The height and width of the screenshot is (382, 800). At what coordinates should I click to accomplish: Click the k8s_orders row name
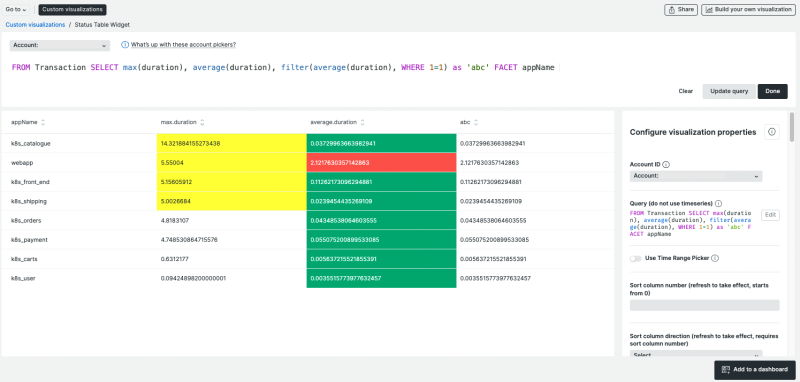27,221
